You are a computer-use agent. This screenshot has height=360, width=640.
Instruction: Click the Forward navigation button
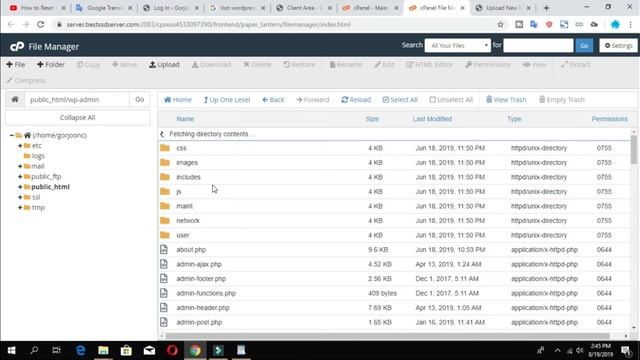313,100
